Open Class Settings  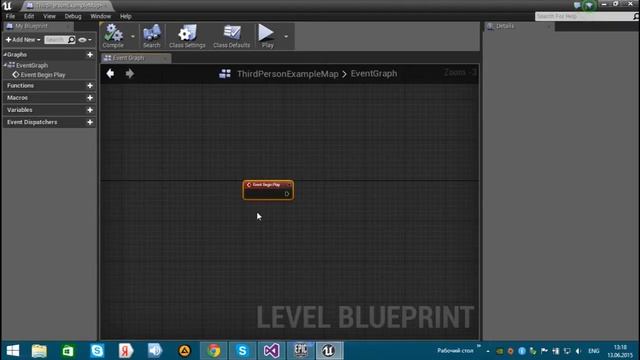[x=187, y=36]
